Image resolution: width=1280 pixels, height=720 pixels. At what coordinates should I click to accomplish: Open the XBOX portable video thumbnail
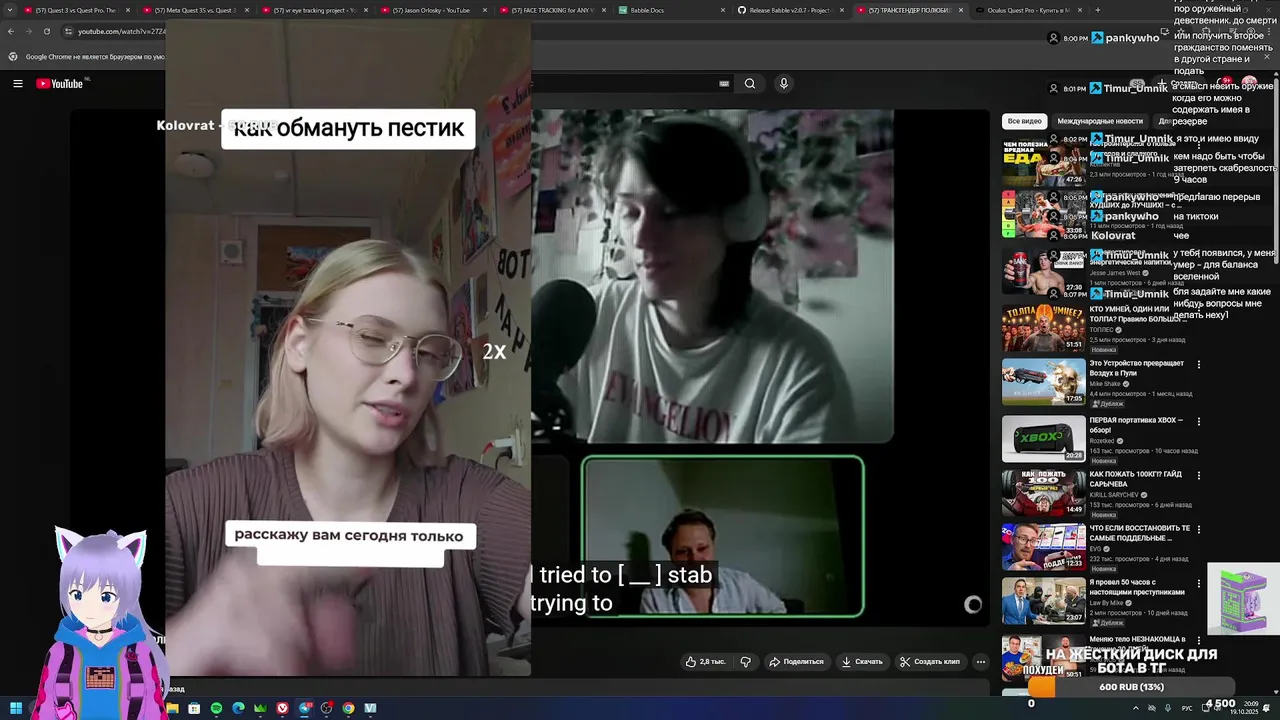[x=1043, y=437]
